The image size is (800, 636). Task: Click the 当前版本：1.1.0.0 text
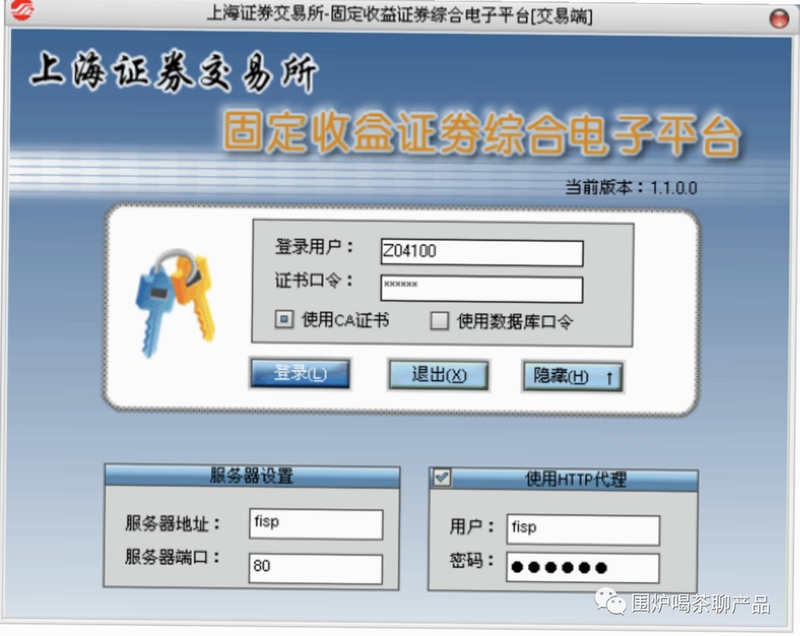coord(631,187)
